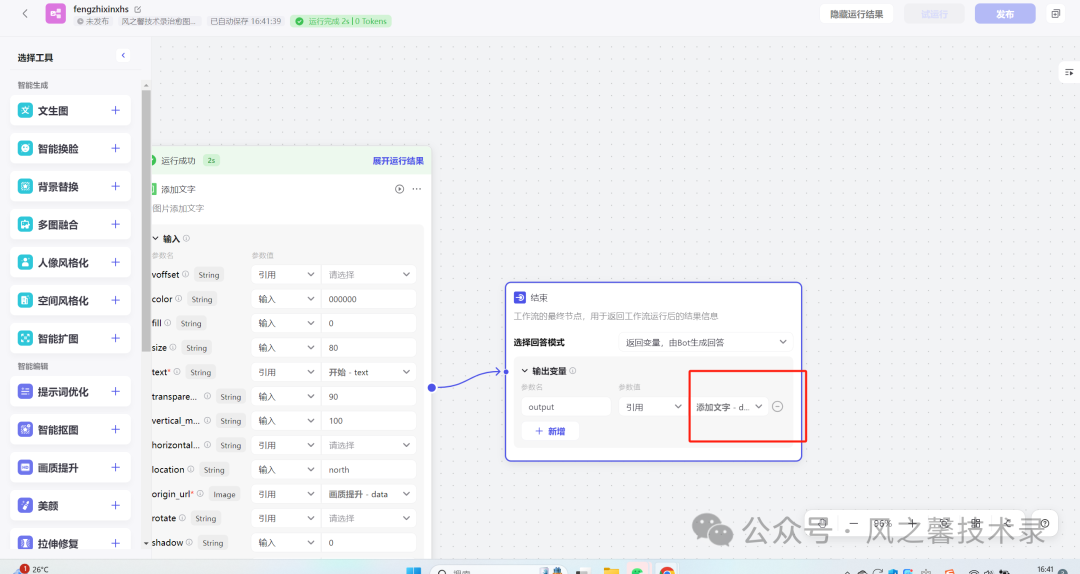Image resolution: width=1080 pixels, height=574 pixels.
Task: Add the 人像风格化 tool
Action: tap(116, 262)
